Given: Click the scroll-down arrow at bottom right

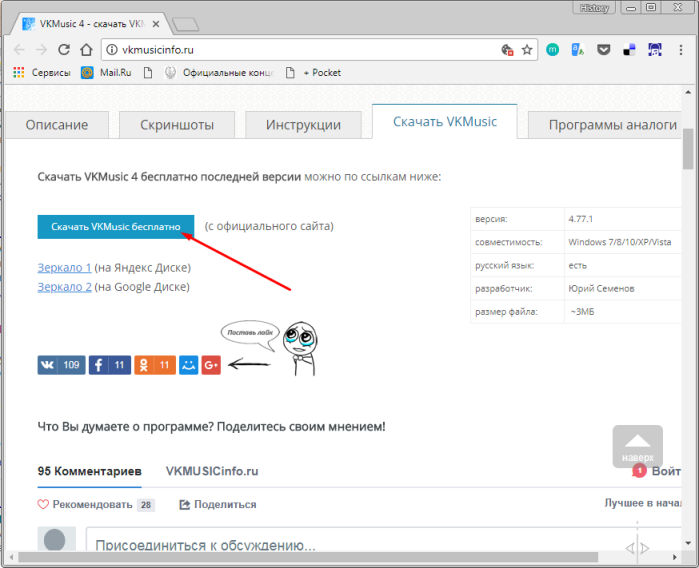Looking at the screenshot, I should (688, 543).
